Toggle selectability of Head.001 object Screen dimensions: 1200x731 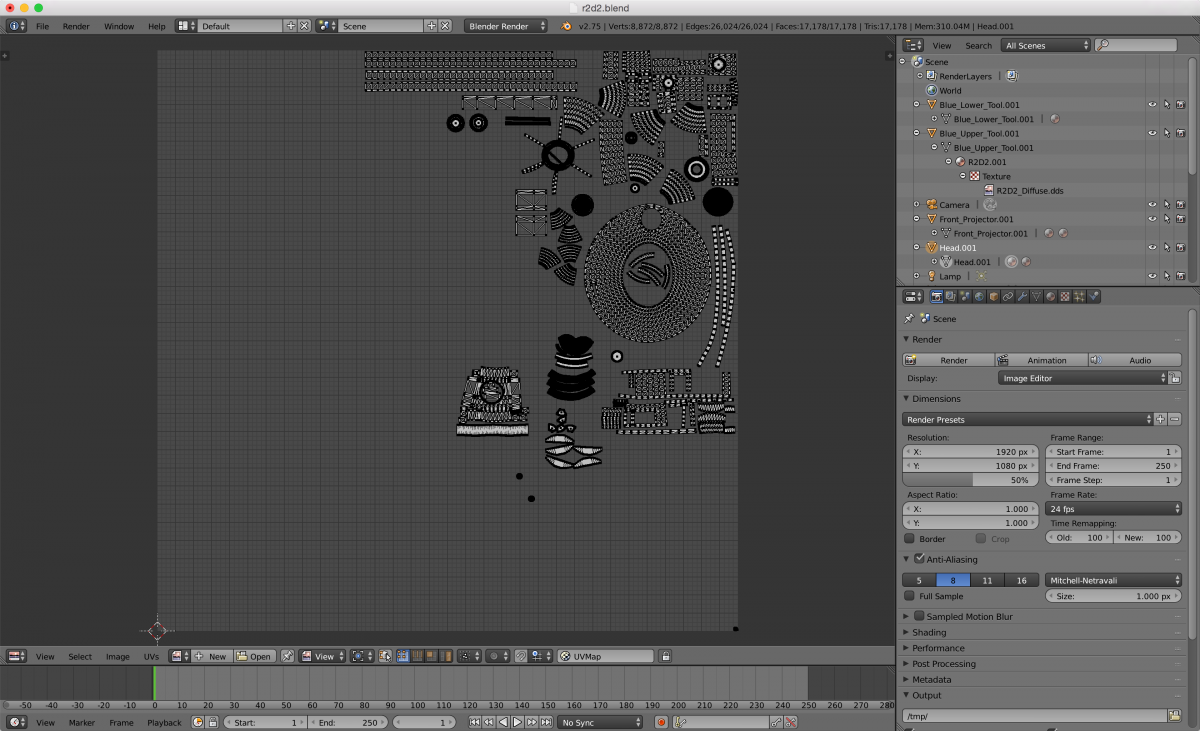point(1166,248)
